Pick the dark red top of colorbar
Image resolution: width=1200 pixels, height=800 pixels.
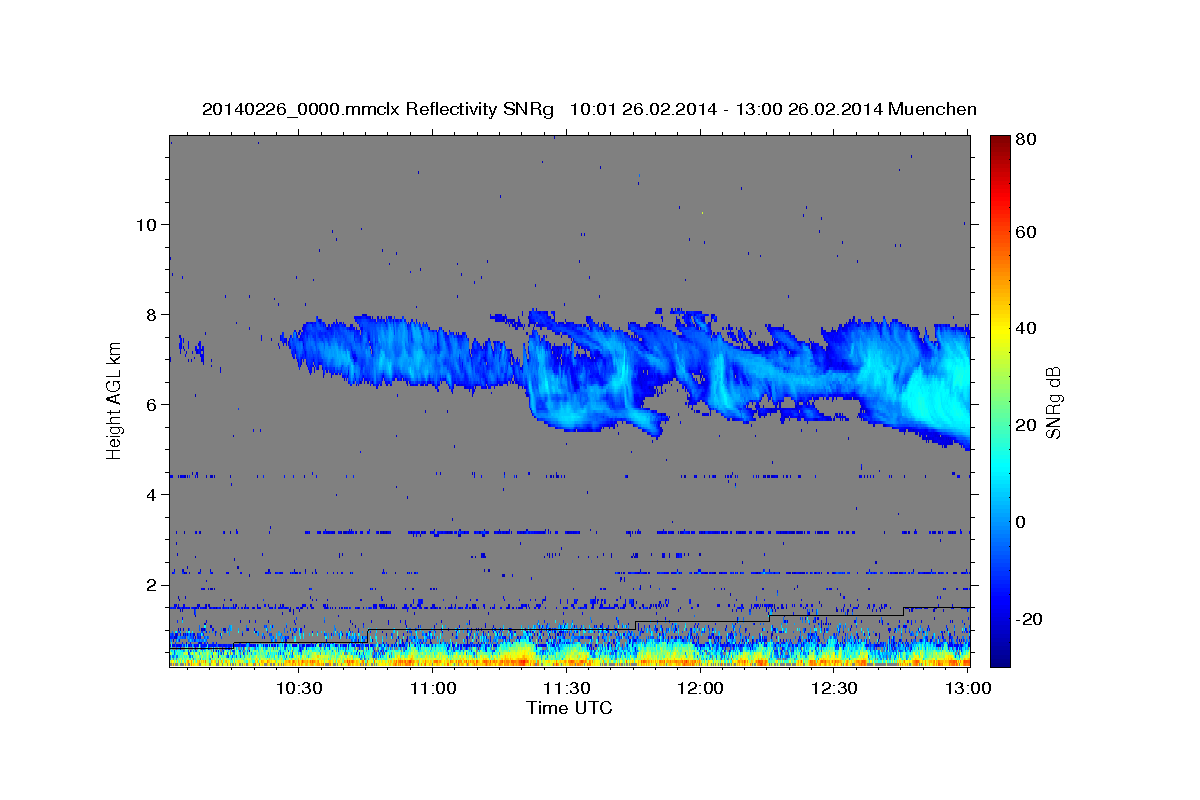(x=1000, y=145)
